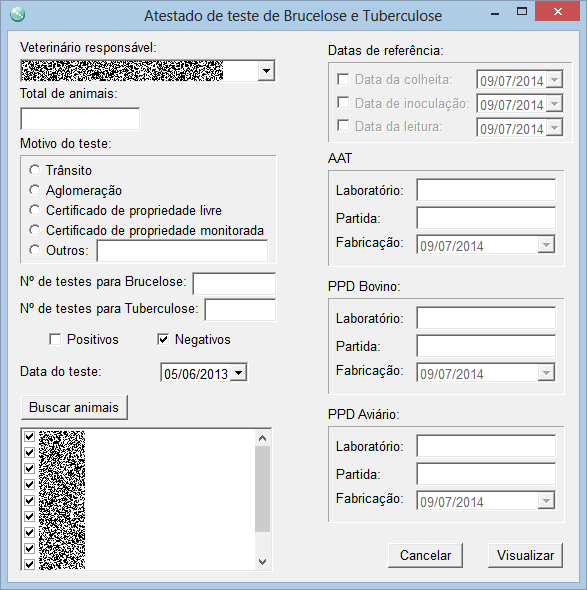Open PPD Aviário Fabricação date dropdown
Screen dimensions: 587x590
[x=546, y=501]
